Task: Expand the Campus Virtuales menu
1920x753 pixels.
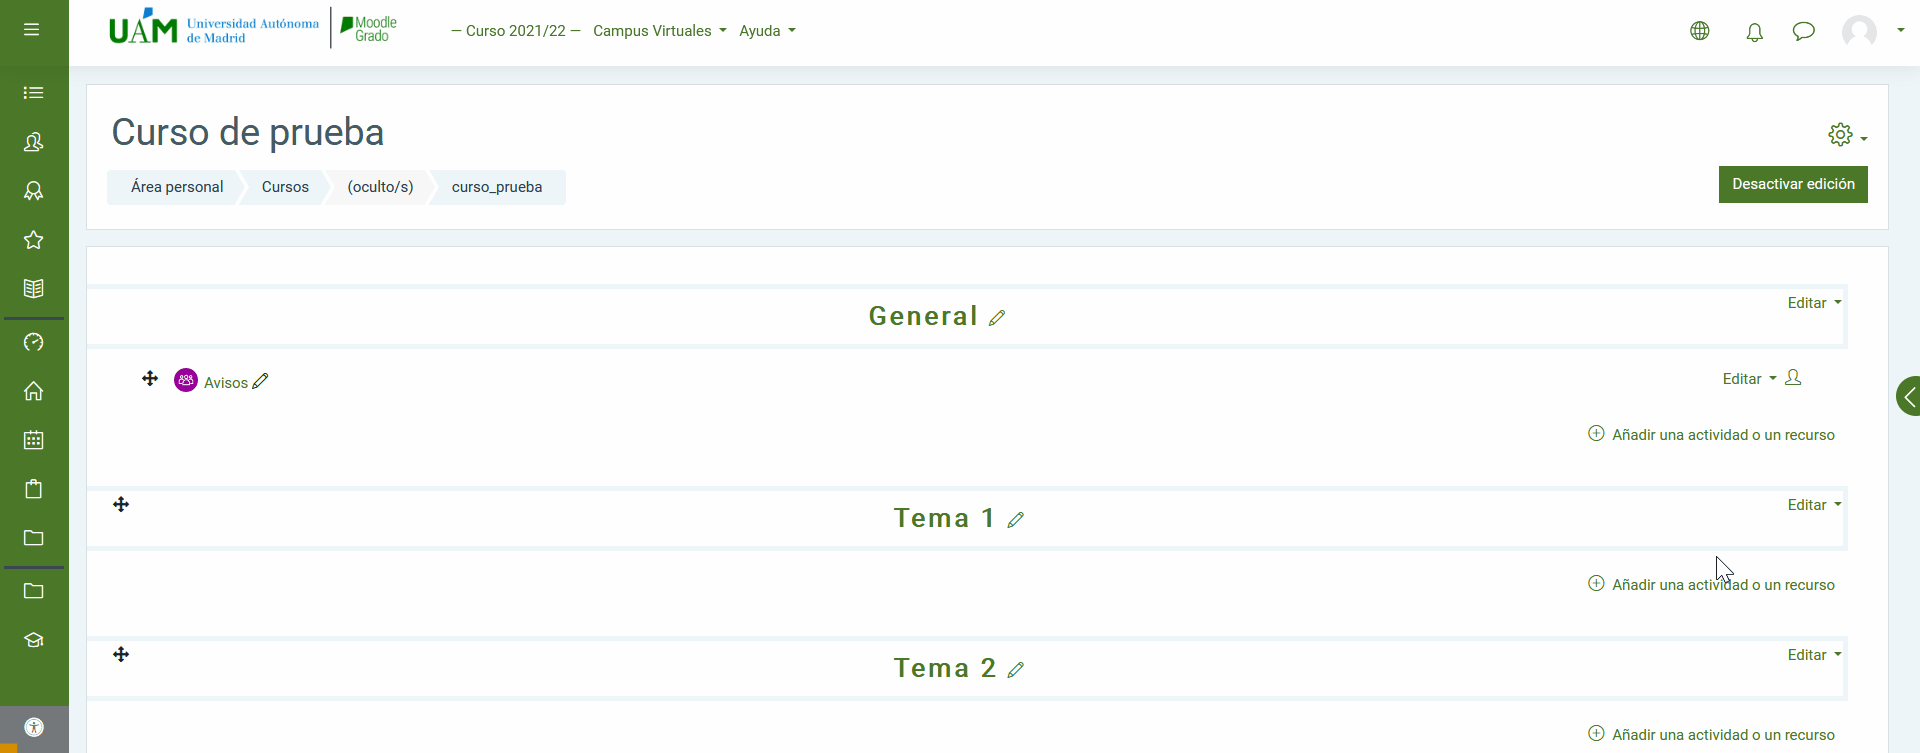Action: pos(659,31)
